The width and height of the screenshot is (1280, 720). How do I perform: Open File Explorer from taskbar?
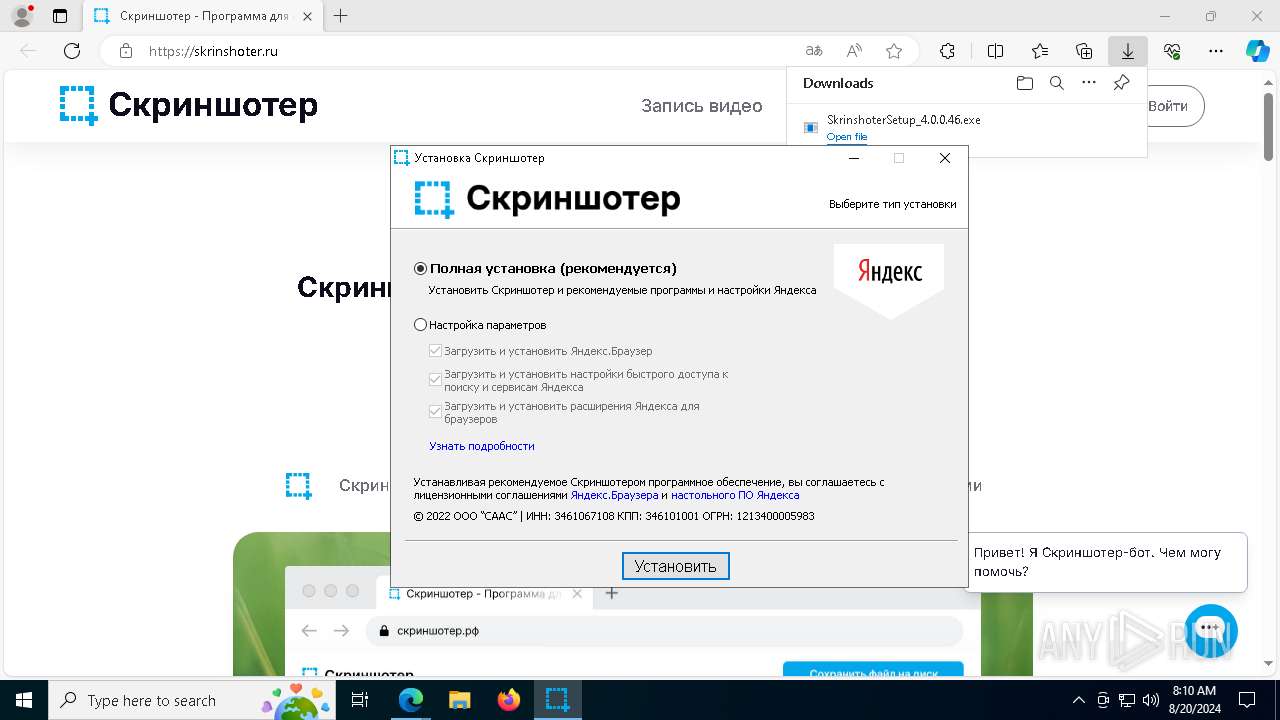[x=460, y=700]
